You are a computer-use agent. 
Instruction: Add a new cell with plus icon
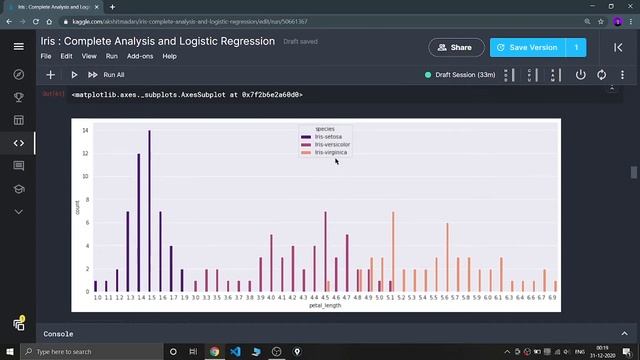50,75
